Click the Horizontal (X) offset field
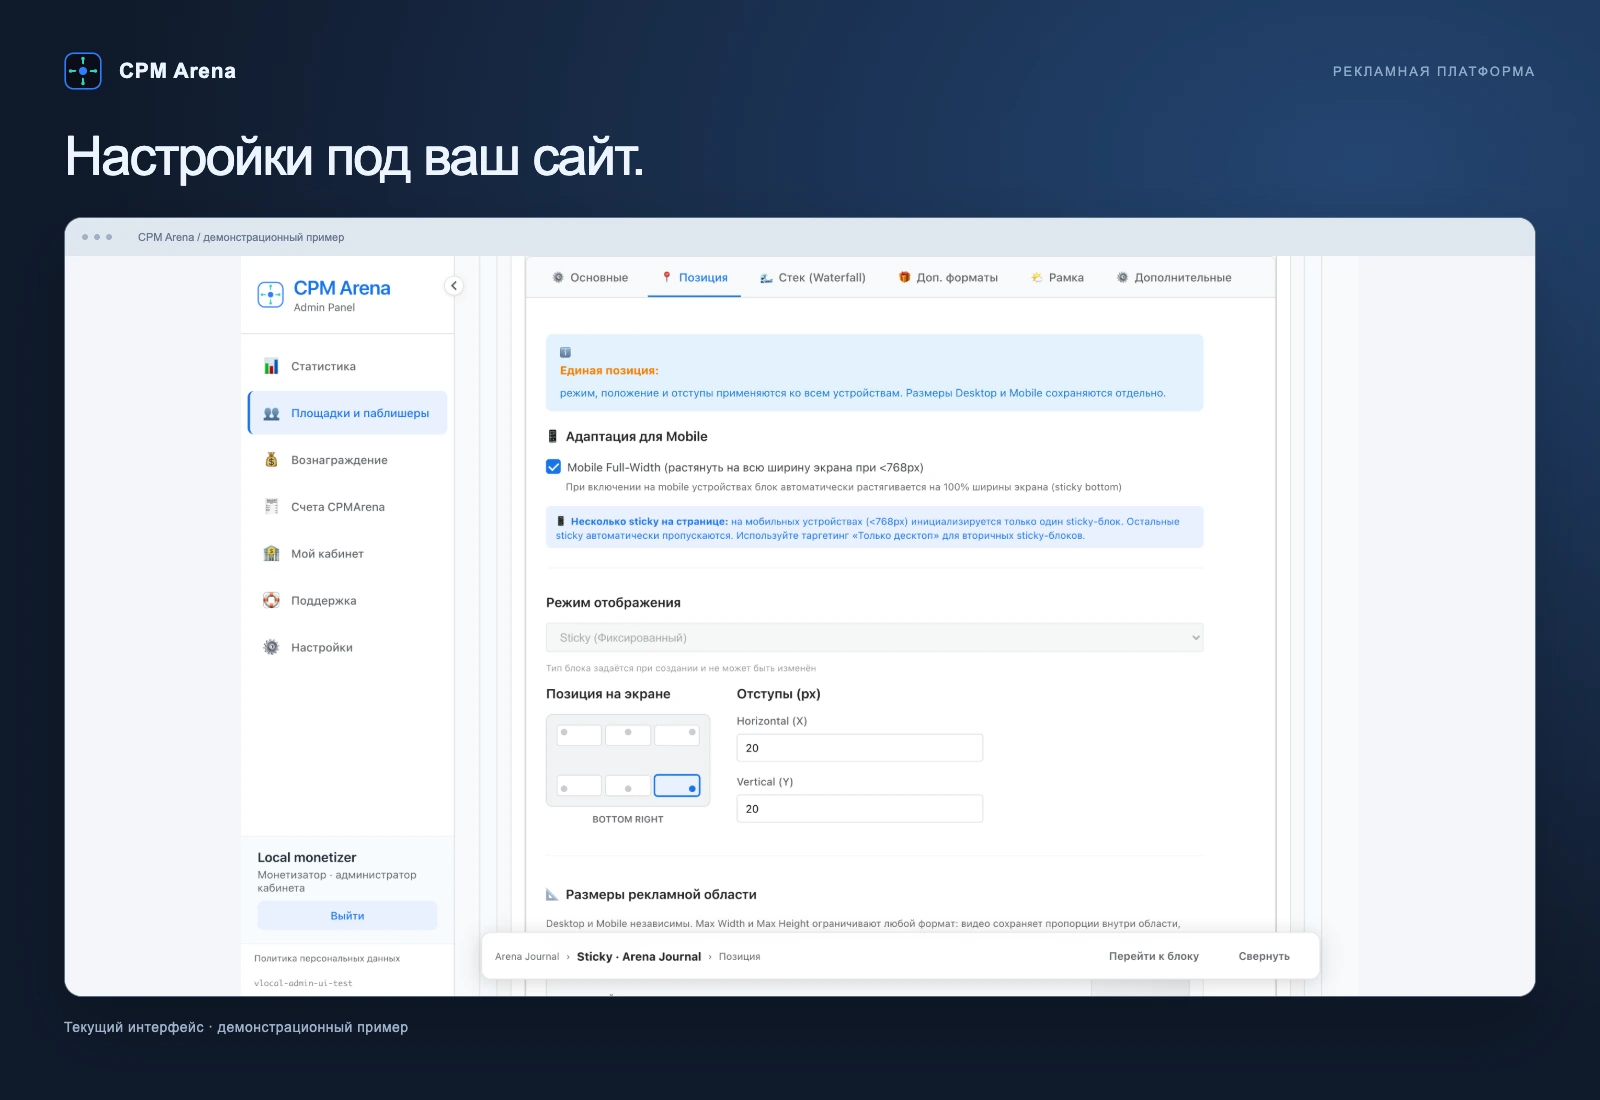This screenshot has height=1100, width=1600. point(860,748)
